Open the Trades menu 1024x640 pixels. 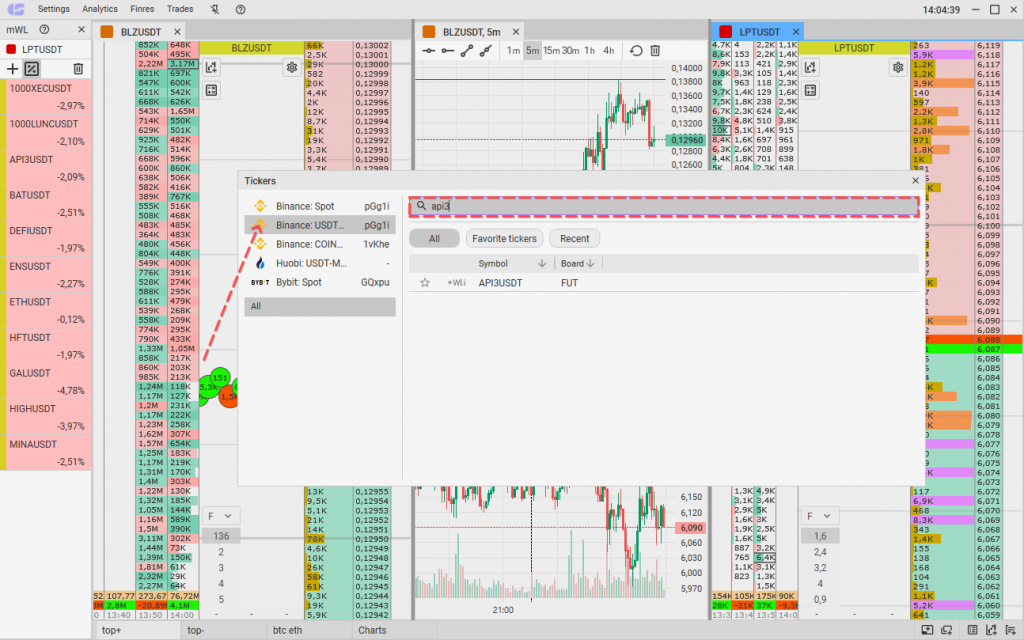coord(180,9)
